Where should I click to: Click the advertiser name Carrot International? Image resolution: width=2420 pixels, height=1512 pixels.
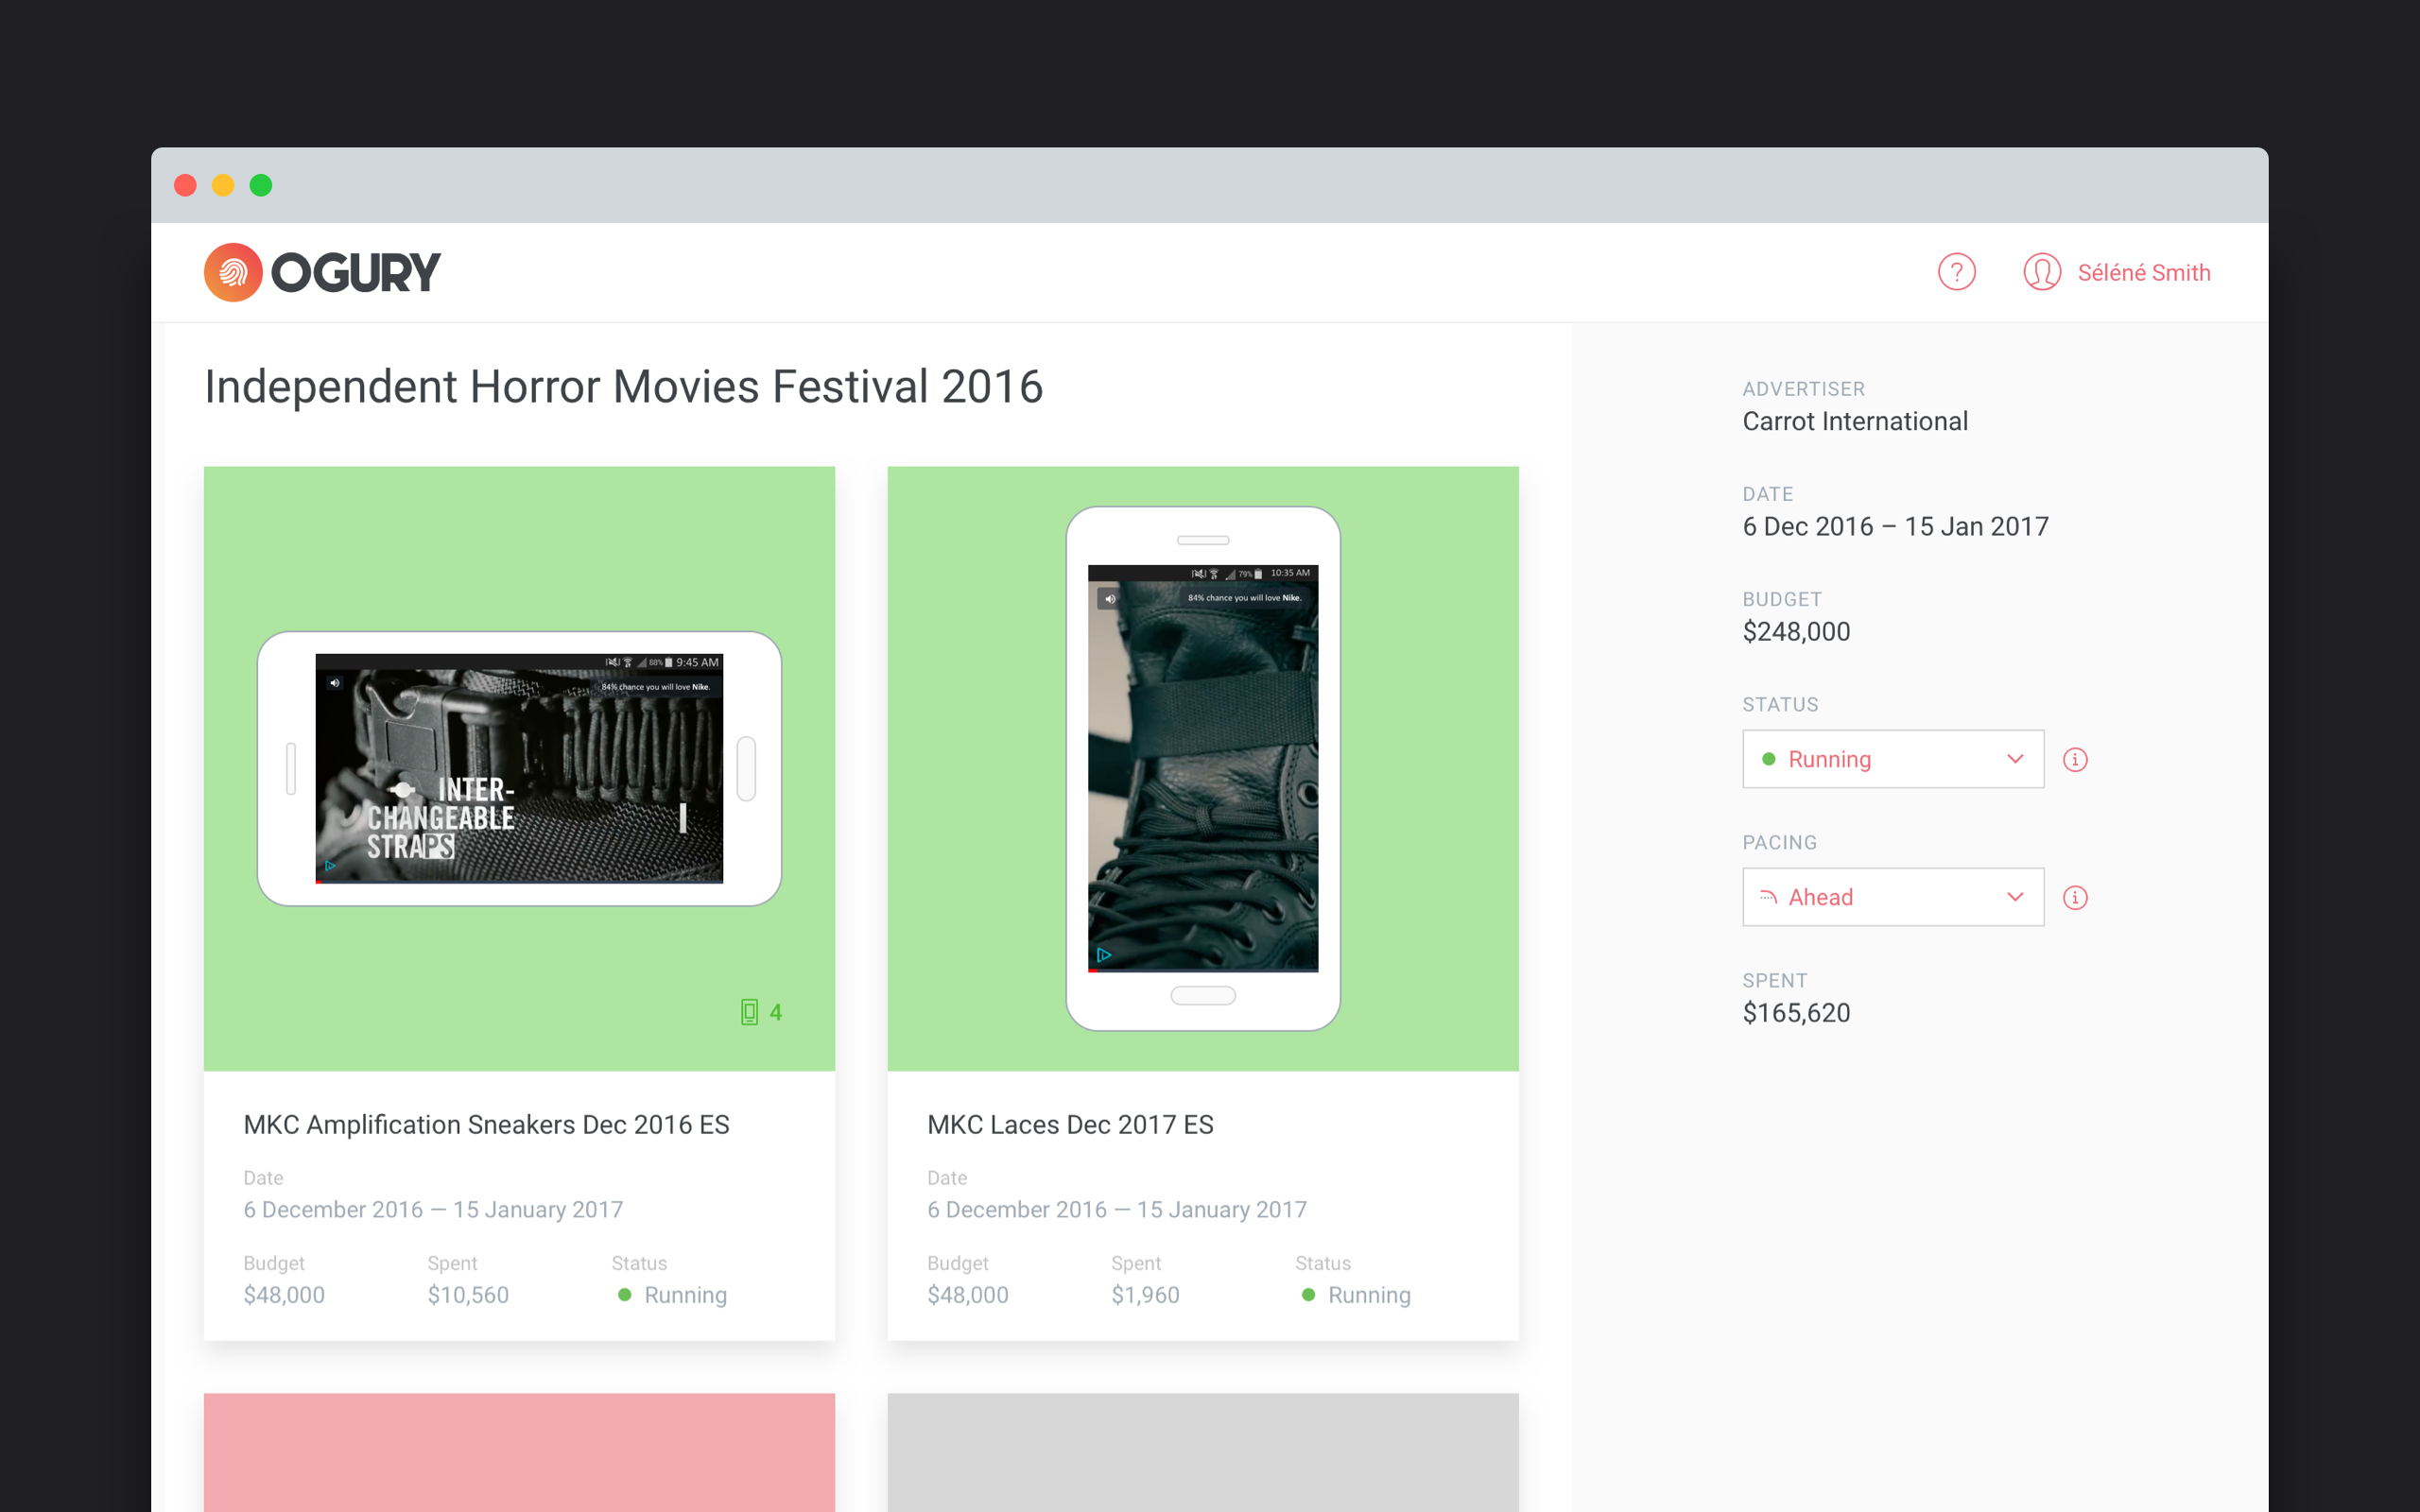click(1855, 422)
